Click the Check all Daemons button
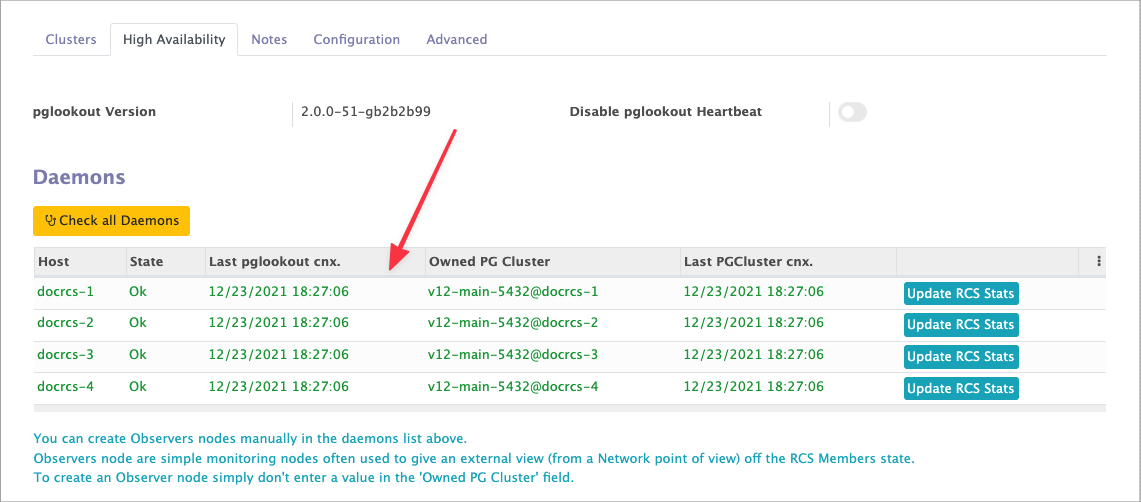This screenshot has height=502, width=1141. pyautogui.click(x=111, y=220)
